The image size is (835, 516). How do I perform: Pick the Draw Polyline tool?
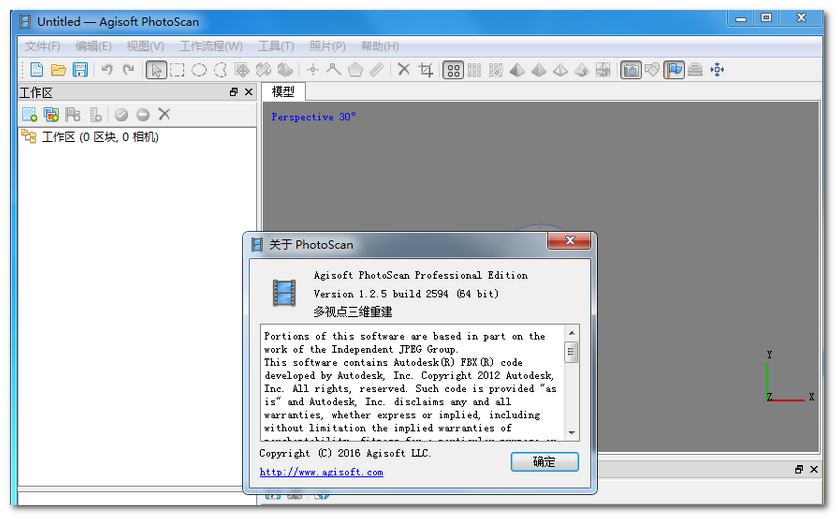(x=334, y=70)
